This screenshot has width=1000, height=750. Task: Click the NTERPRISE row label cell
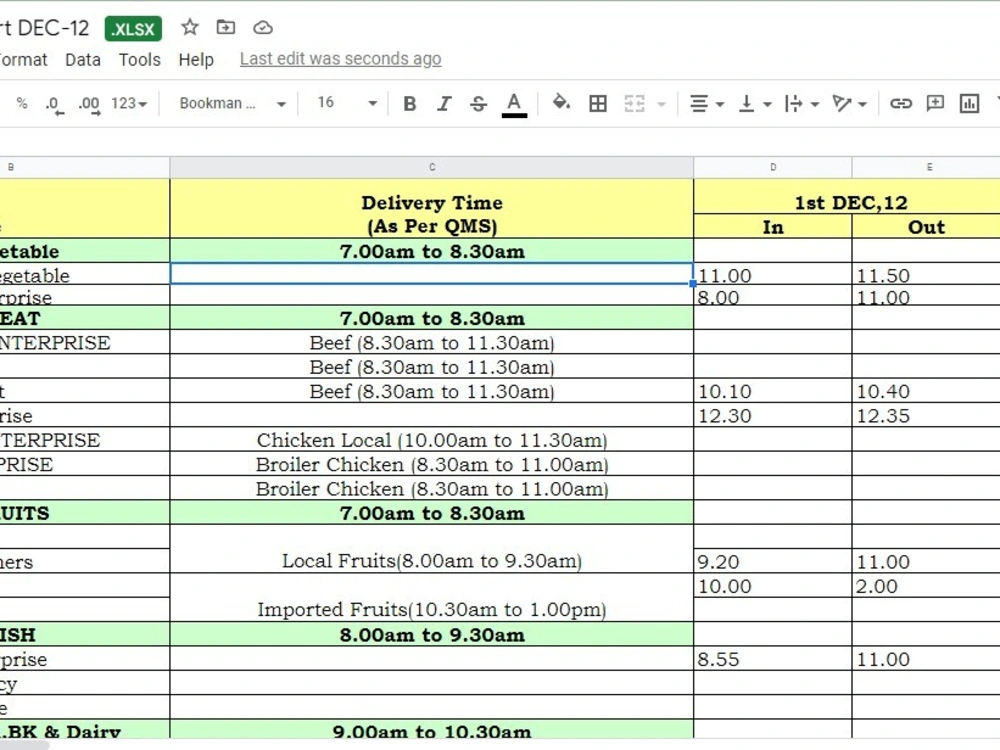click(x=85, y=342)
